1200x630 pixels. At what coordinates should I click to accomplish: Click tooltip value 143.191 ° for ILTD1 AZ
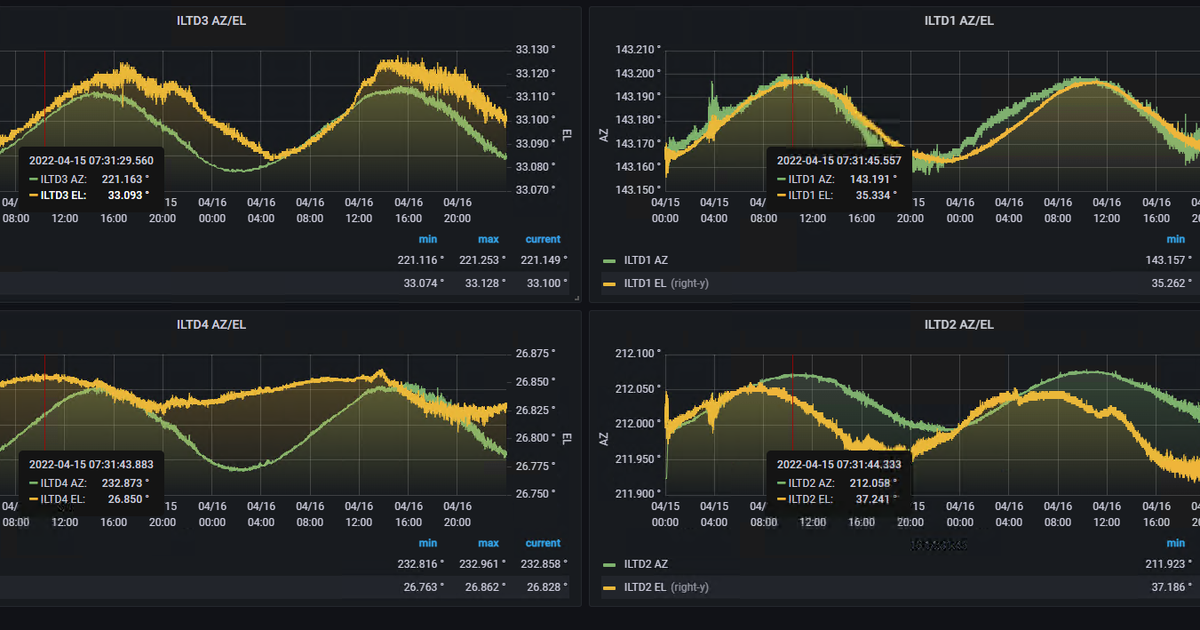tap(874, 179)
